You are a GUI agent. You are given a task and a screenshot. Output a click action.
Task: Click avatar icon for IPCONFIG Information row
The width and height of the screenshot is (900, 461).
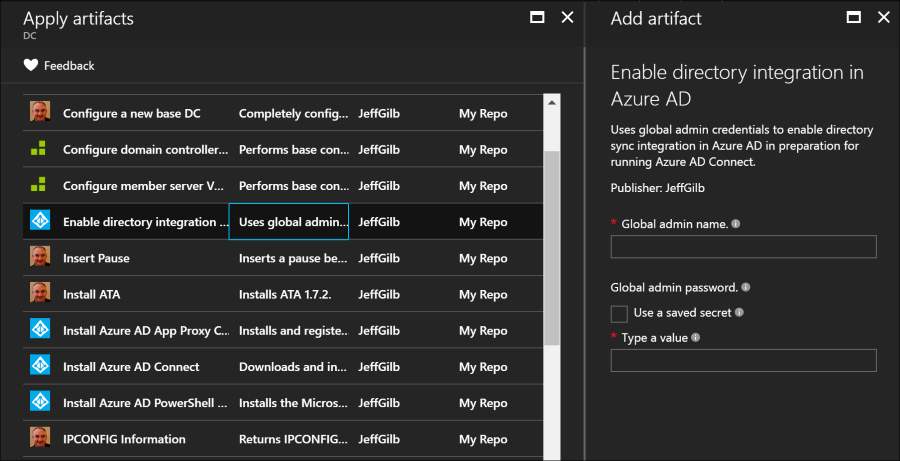pos(40,437)
